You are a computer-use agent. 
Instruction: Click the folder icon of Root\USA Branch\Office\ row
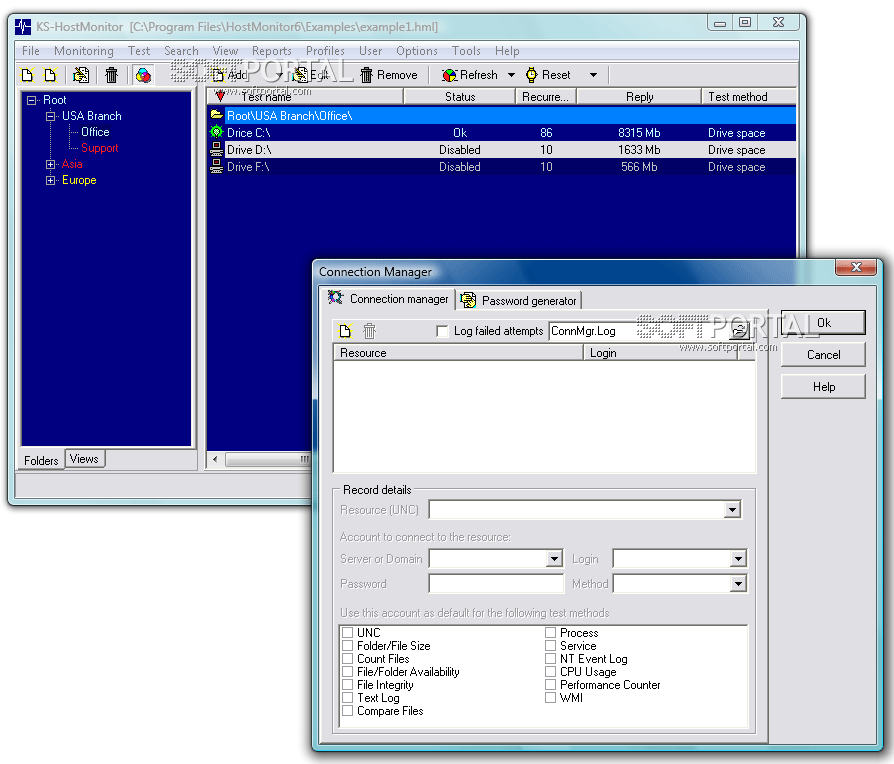pos(217,115)
